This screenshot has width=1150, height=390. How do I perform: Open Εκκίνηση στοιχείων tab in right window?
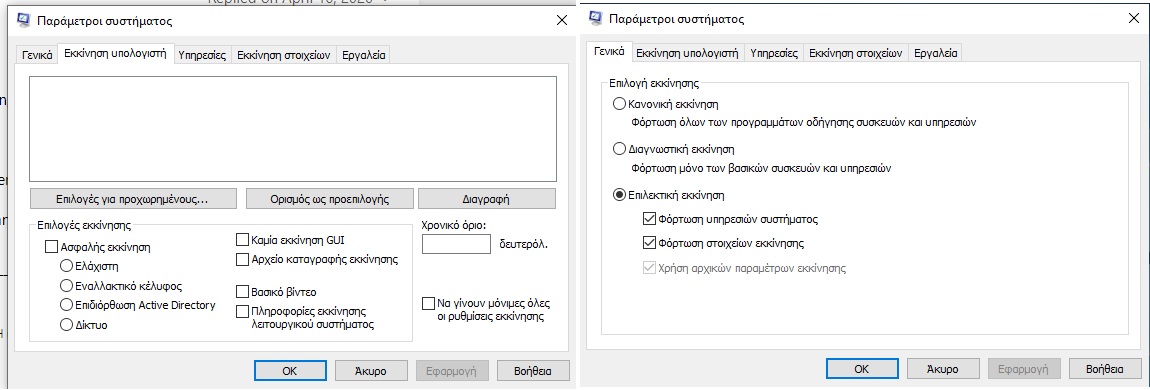coord(855,54)
